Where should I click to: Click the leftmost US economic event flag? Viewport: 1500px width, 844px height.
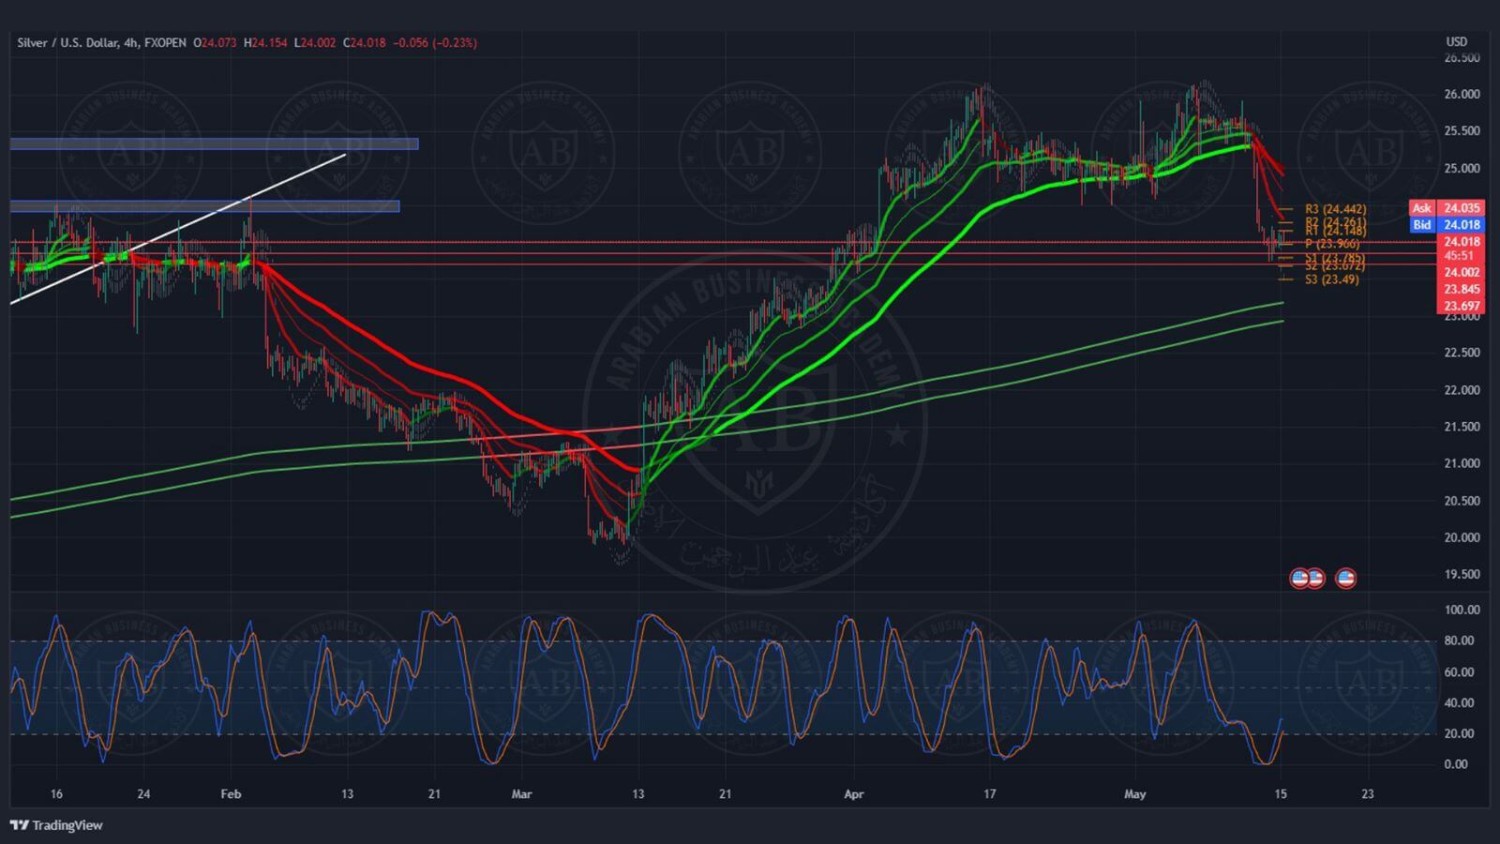point(1299,578)
